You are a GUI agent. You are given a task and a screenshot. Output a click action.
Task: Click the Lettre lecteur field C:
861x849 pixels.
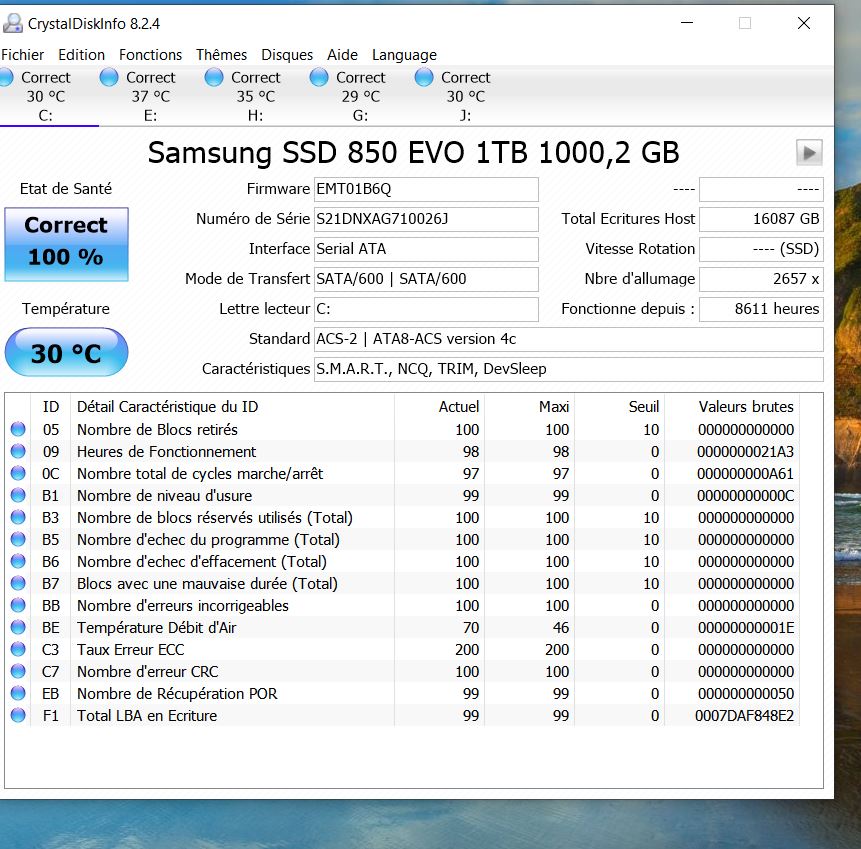click(426, 309)
